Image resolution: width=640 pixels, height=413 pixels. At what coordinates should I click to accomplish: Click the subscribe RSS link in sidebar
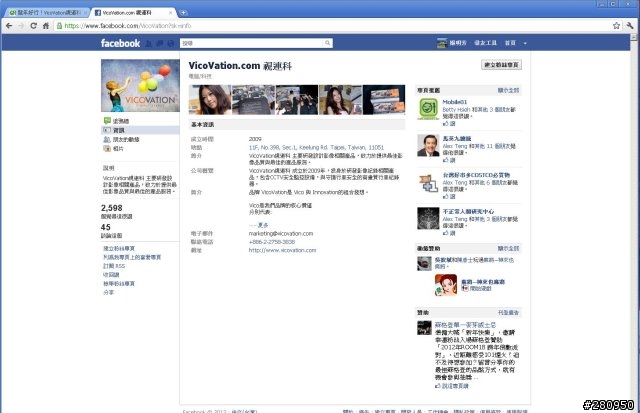coord(114,266)
